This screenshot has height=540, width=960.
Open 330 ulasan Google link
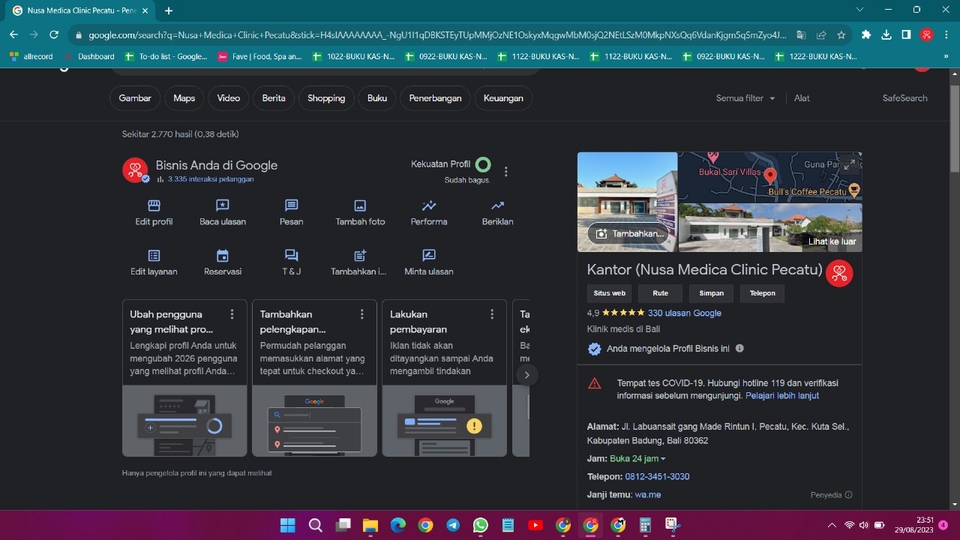coord(684,313)
